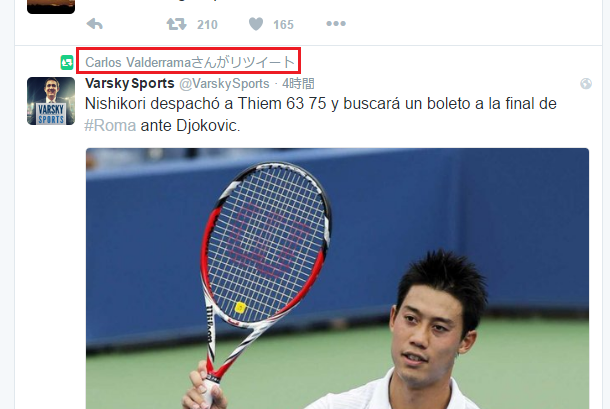Open the @VarskySports handle
This screenshot has width=610, height=409.
(x=224, y=83)
